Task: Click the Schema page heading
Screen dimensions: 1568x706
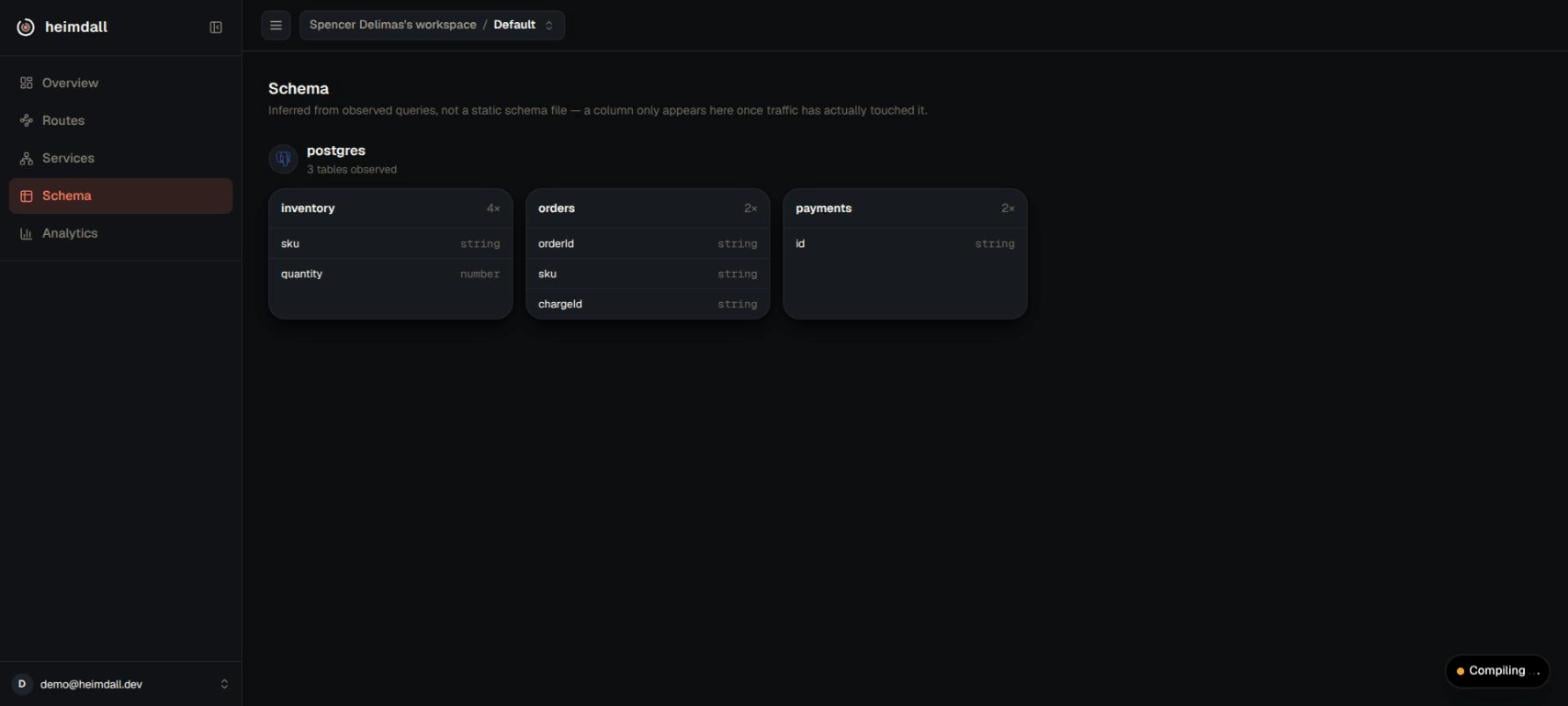Action: tap(298, 88)
